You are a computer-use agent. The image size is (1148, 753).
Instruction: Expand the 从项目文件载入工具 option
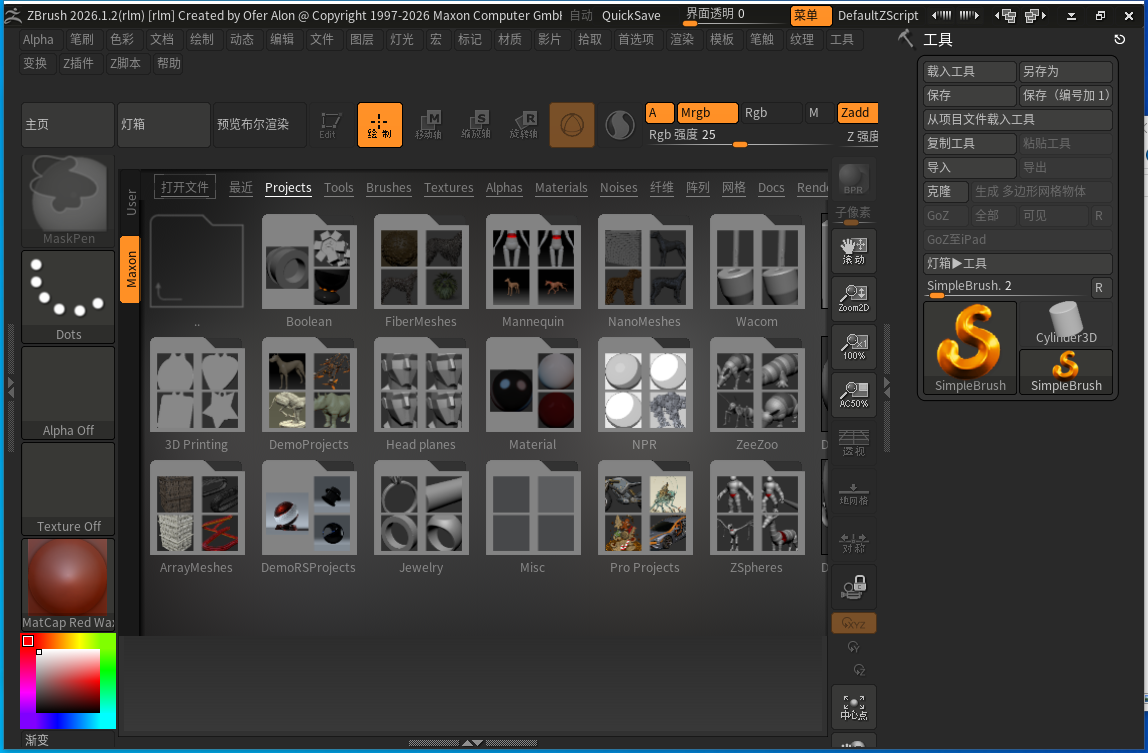click(1017, 119)
